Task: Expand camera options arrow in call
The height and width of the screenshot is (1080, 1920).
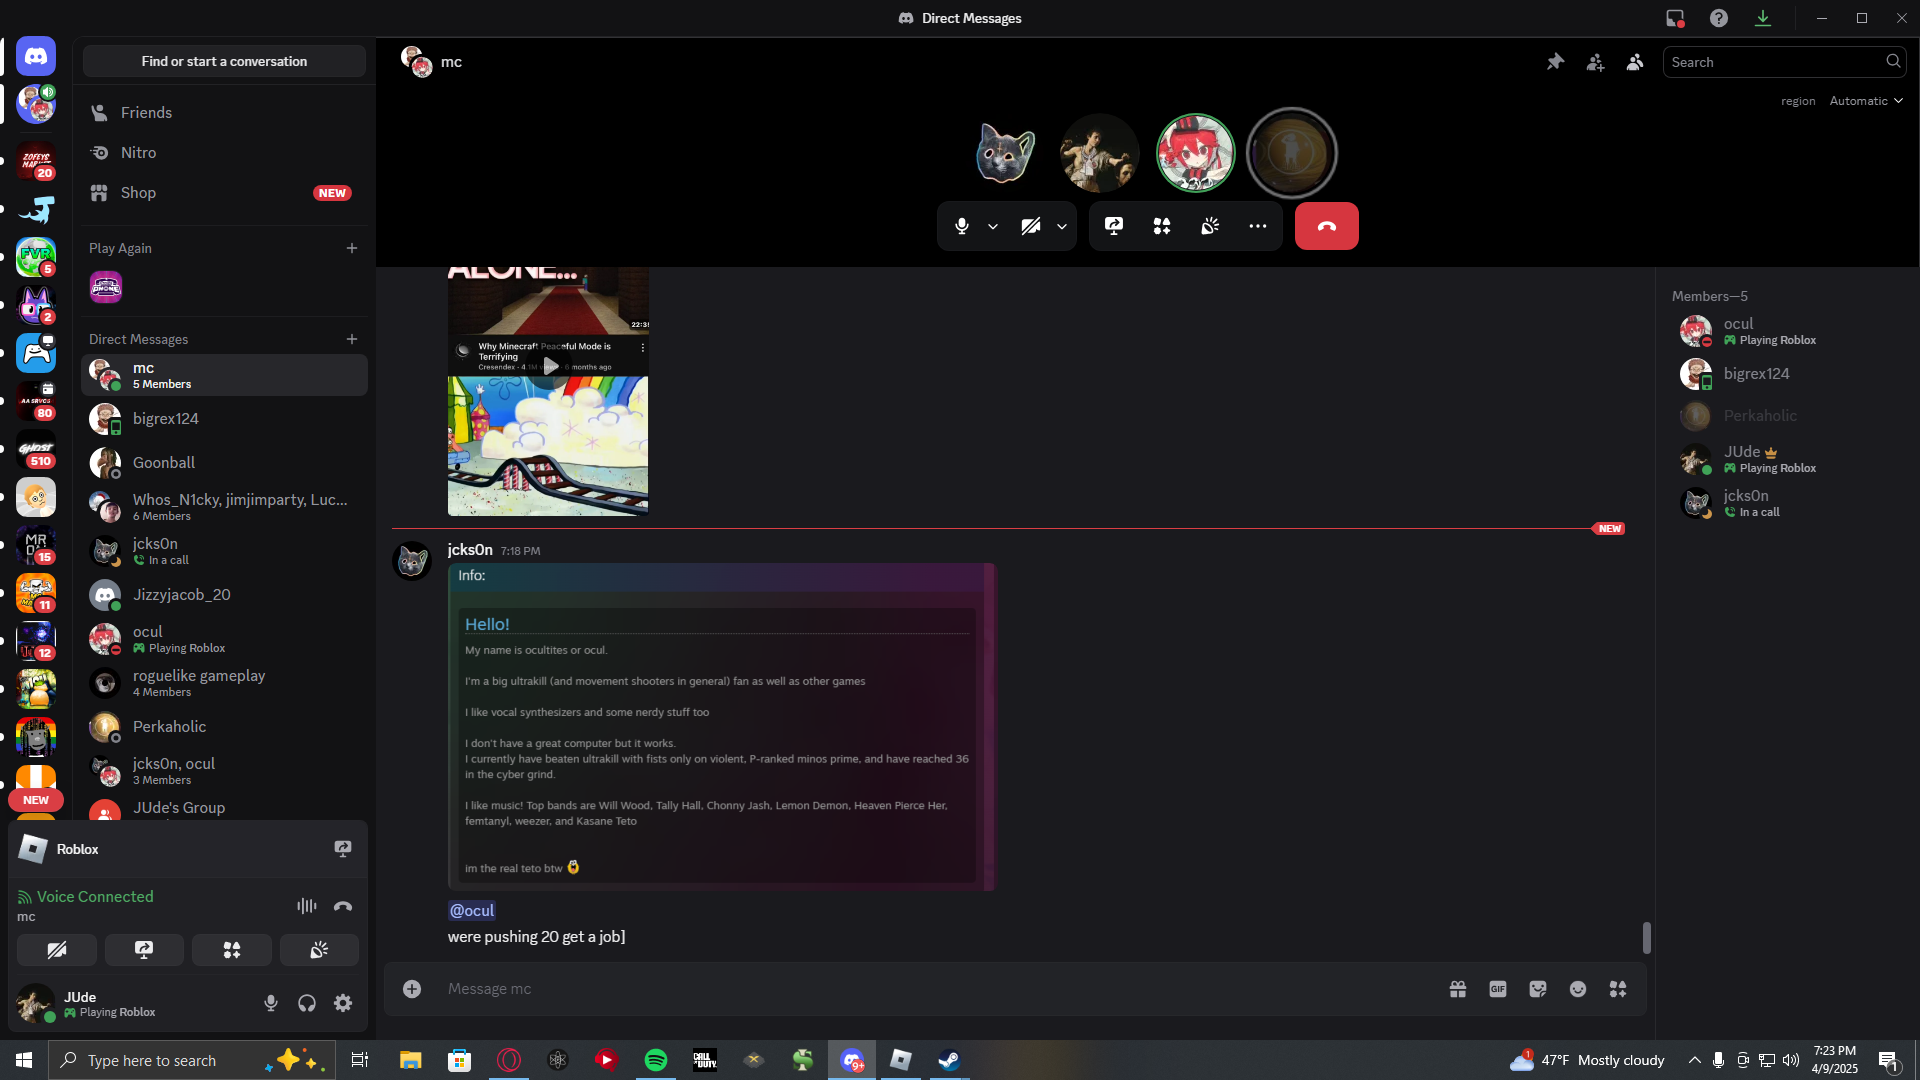Action: click(1062, 226)
